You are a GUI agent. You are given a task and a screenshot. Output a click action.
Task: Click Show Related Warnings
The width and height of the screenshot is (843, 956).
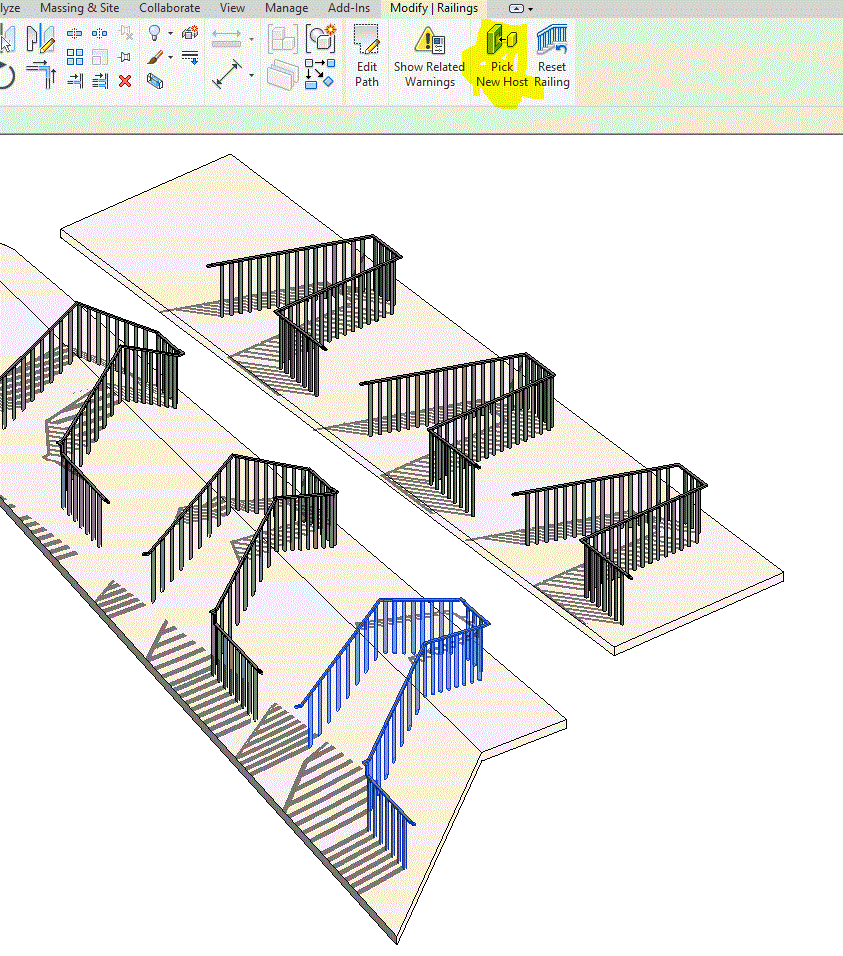429,55
